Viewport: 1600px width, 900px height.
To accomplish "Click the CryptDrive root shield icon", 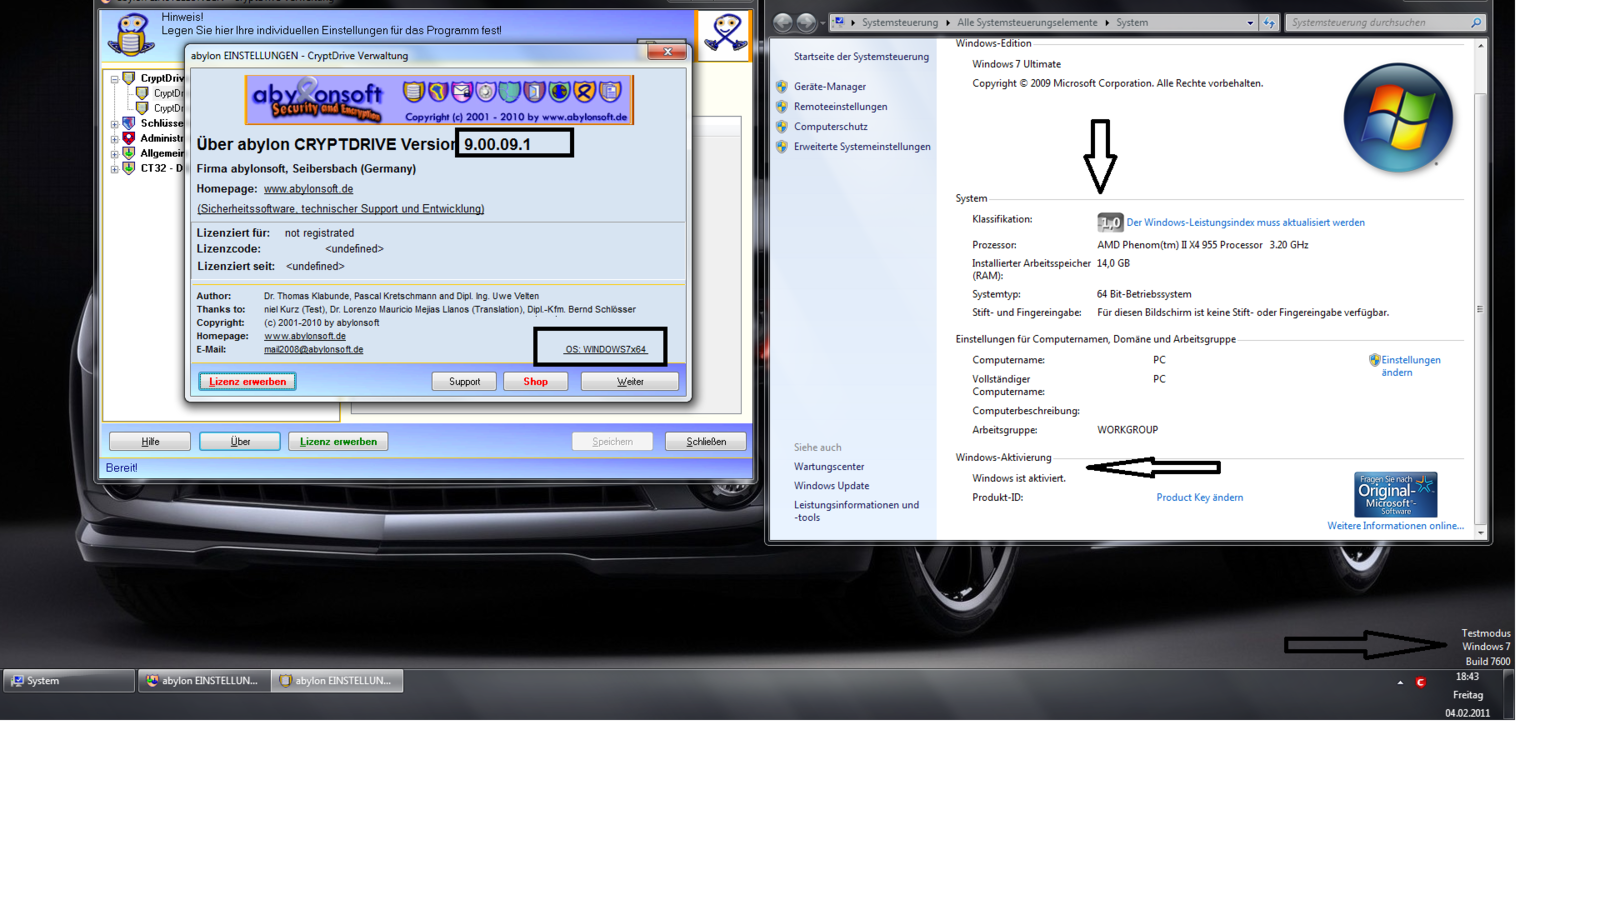I will click(129, 77).
